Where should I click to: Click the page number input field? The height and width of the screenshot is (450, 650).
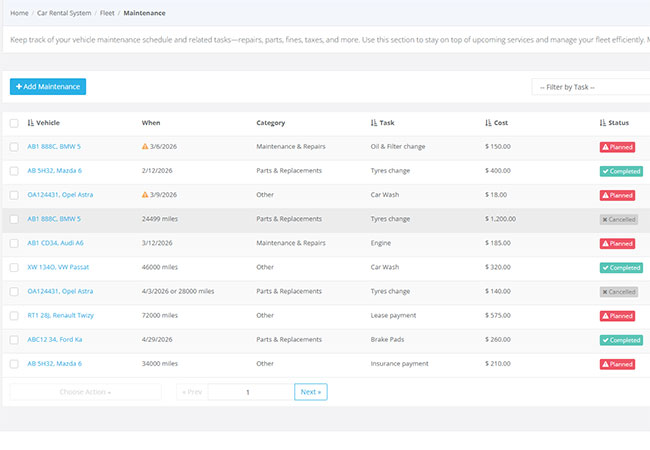click(x=251, y=392)
